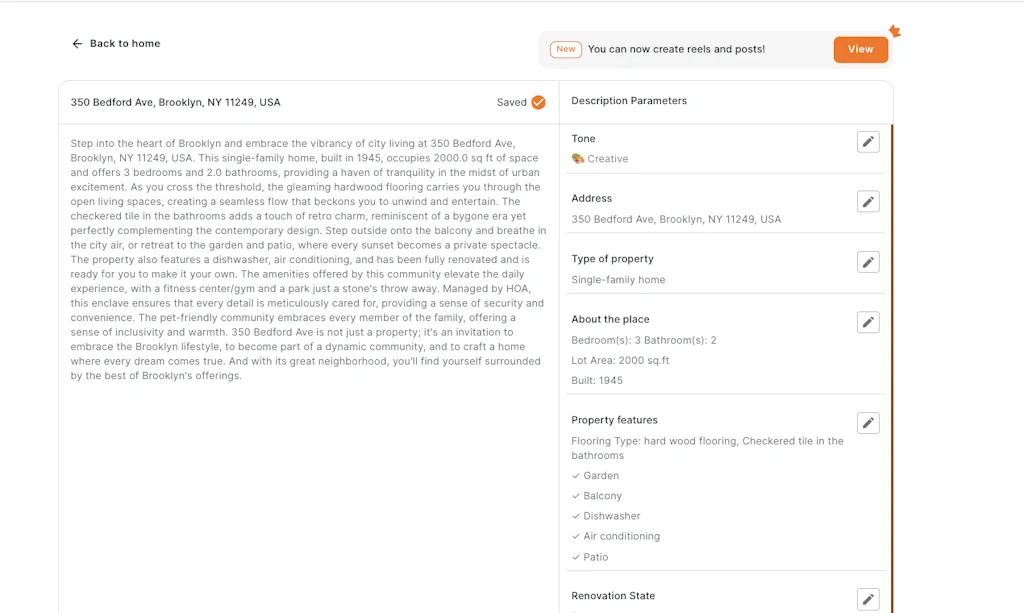
Task: Click the Dishwasher feature checkmark
Action: [576, 516]
